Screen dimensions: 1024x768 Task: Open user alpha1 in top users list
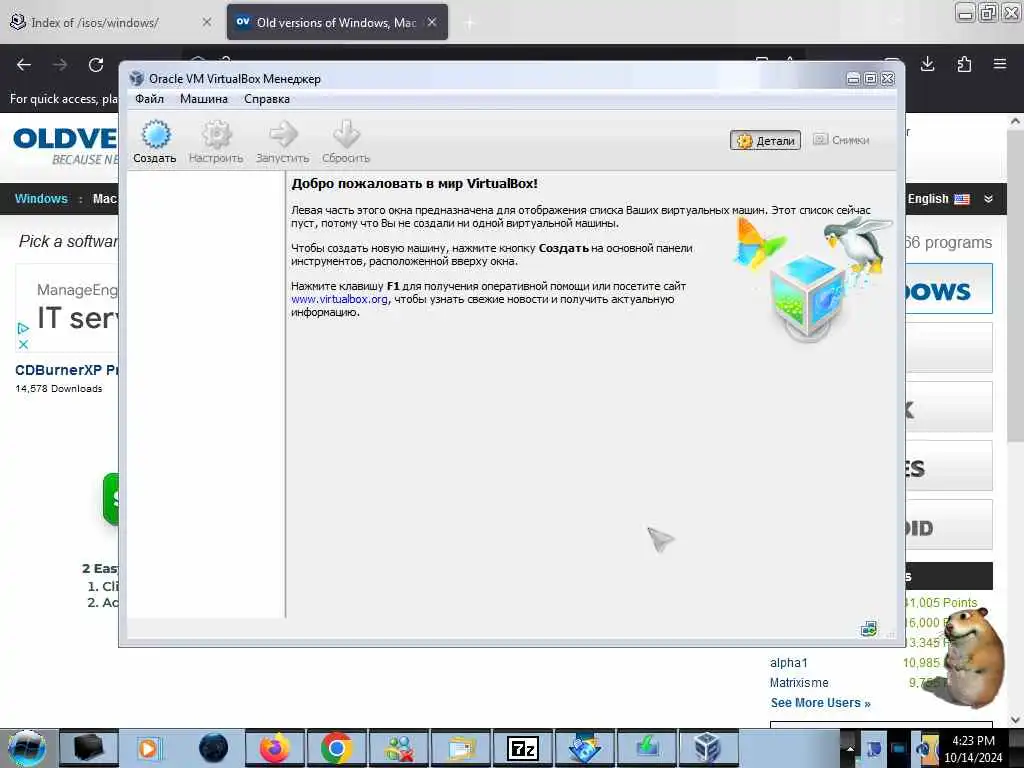click(788, 663)
